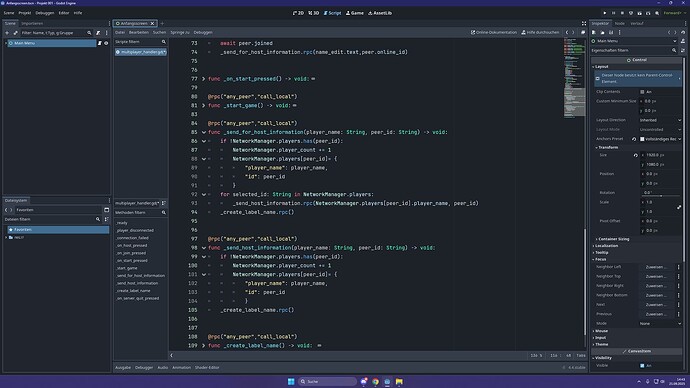Run specific scene clapperboard icon
The width and height of the screenshot is (690, 388).
[648, 13]
